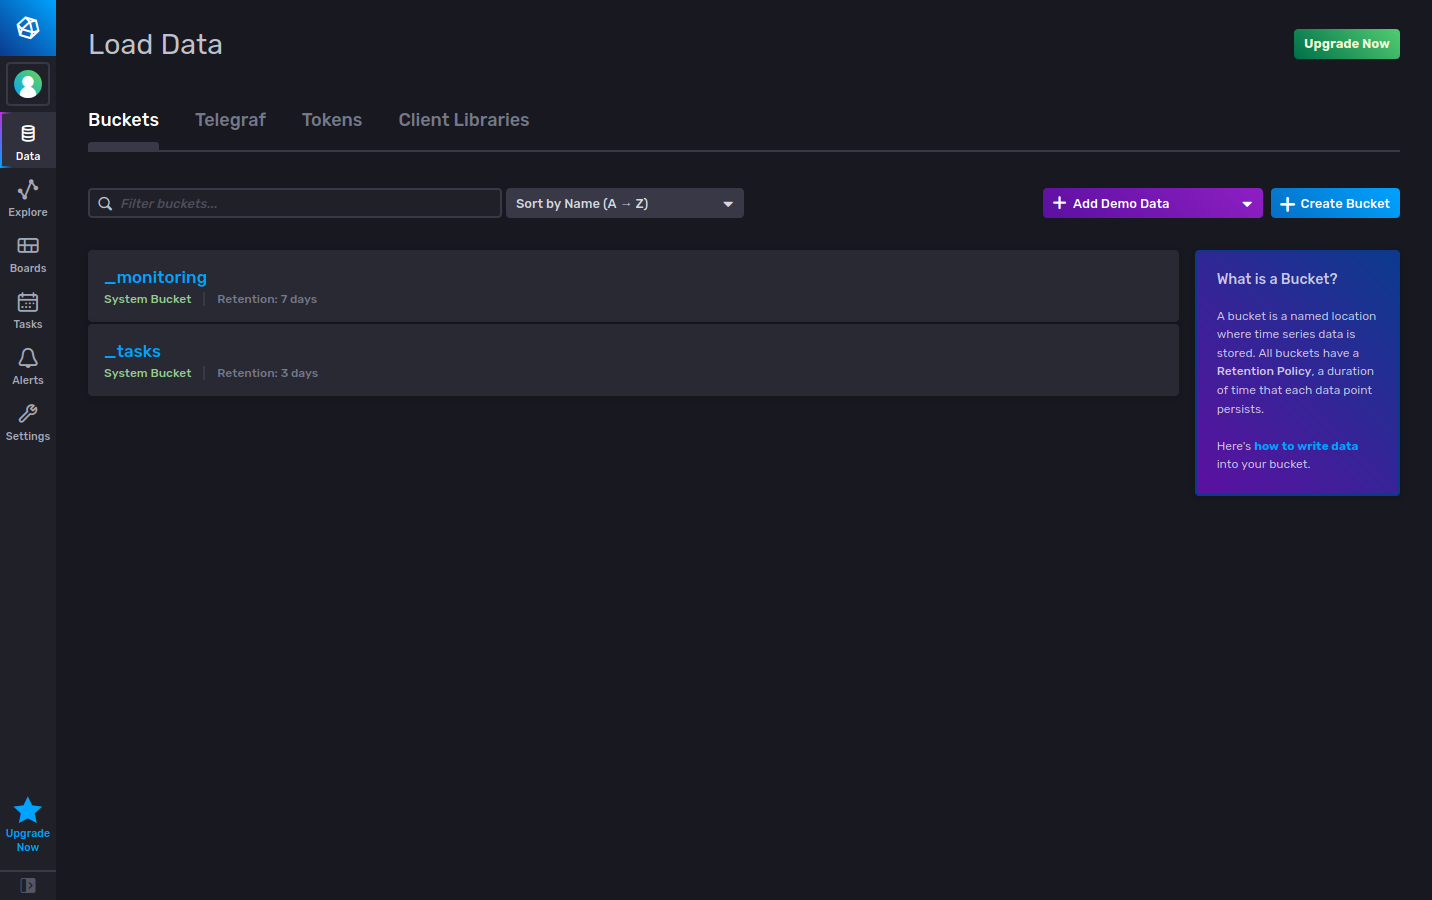Image resolution: width=1432 pixels, height=900 pixels.
Task: Switch to the Tokens tab
Action: [332, 119]
